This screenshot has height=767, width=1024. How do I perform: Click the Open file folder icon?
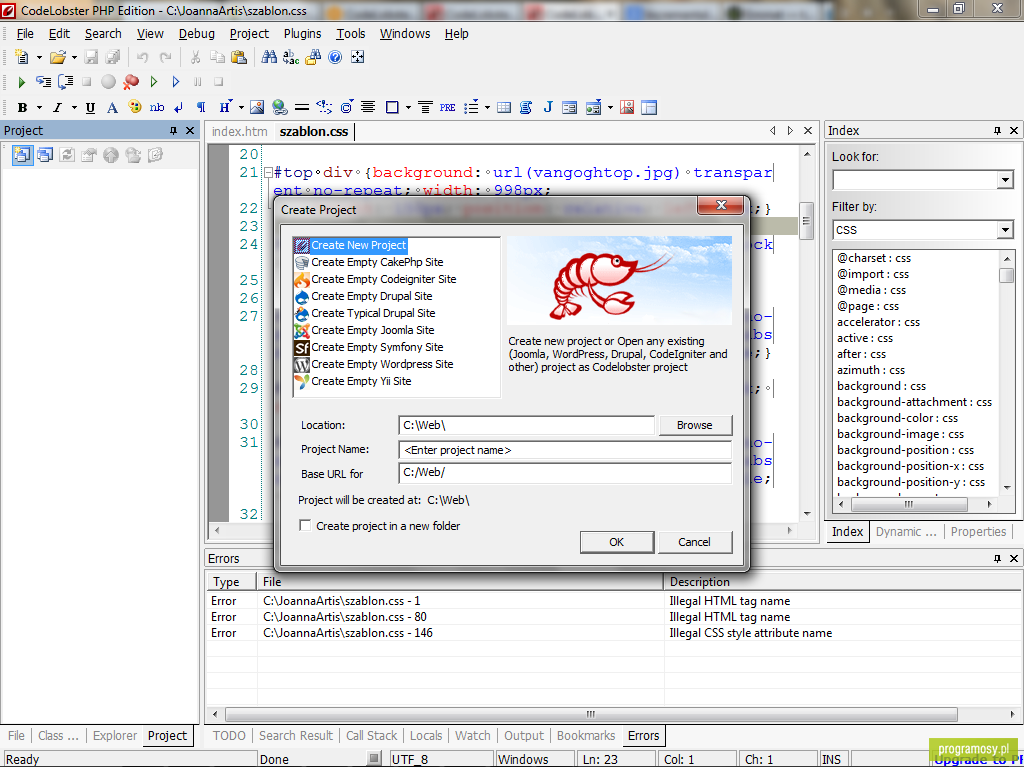click(57, 57)
